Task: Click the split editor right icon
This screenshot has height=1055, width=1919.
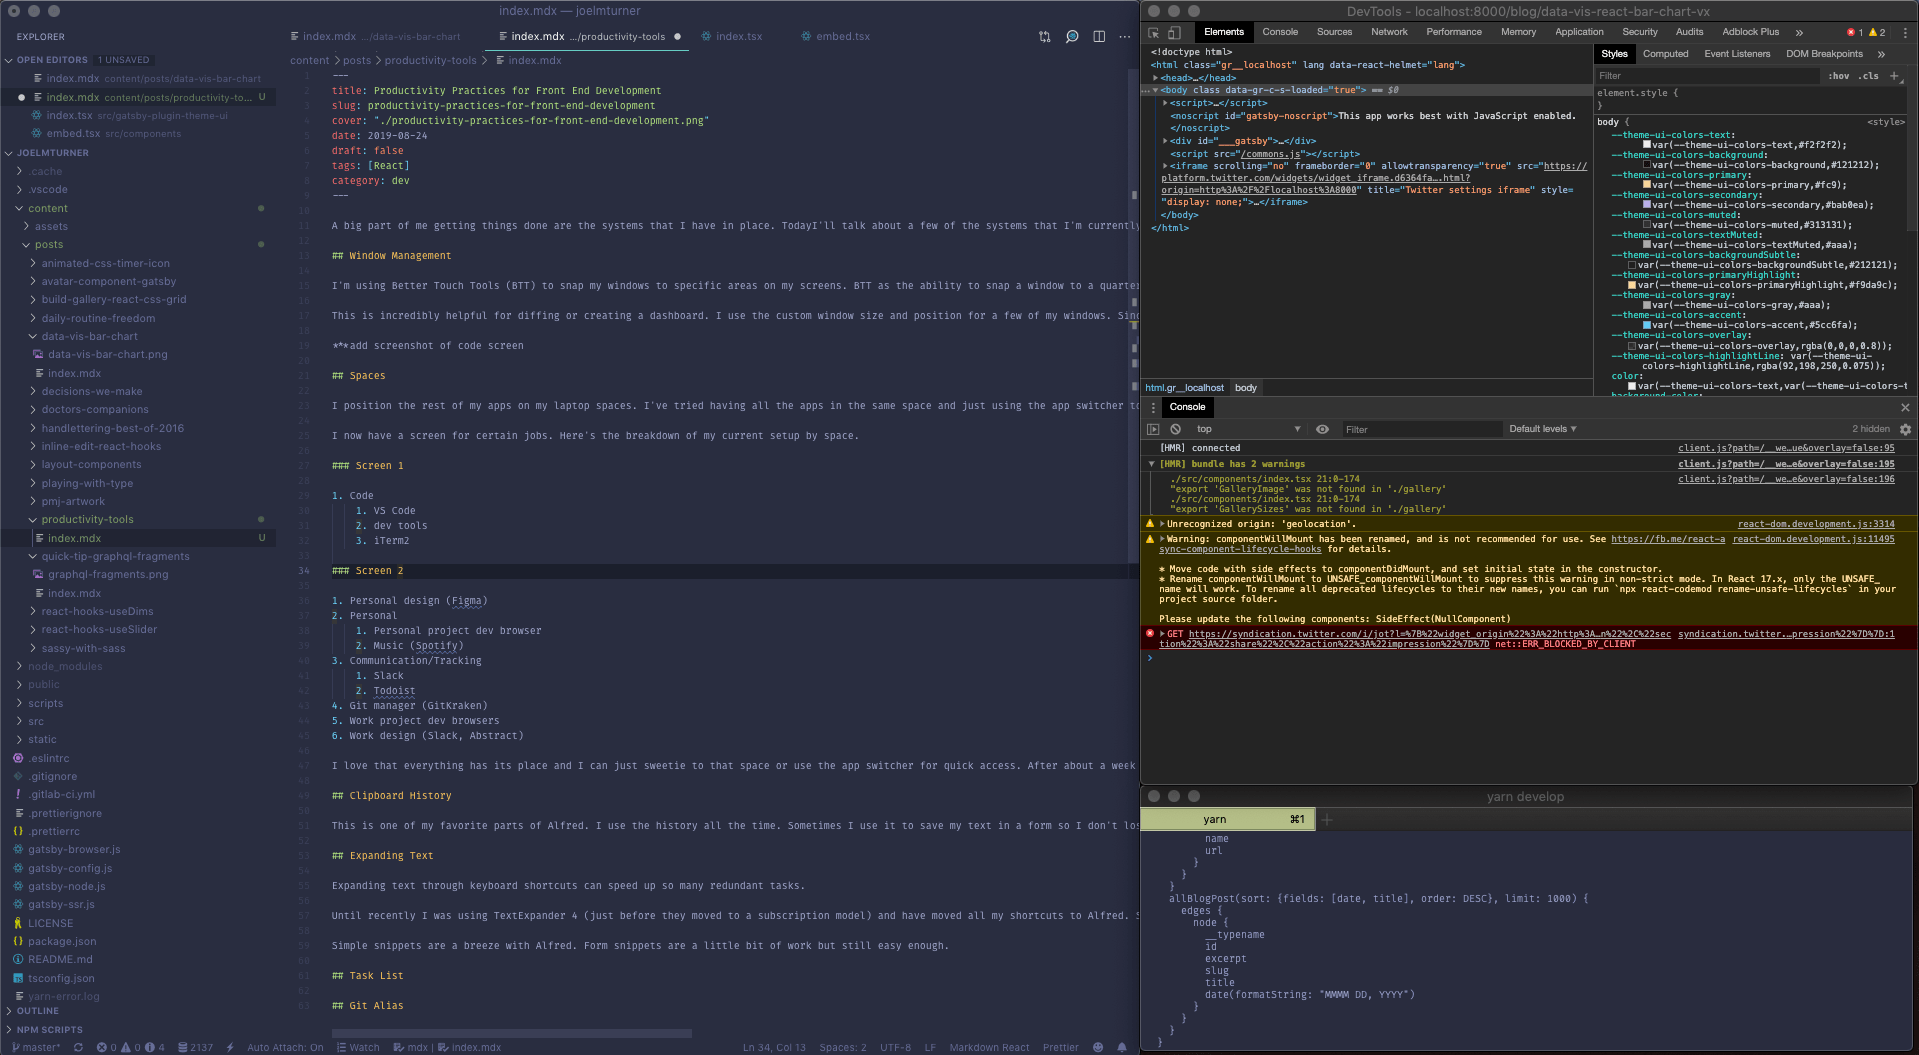Action: (x=1099, y=37)
